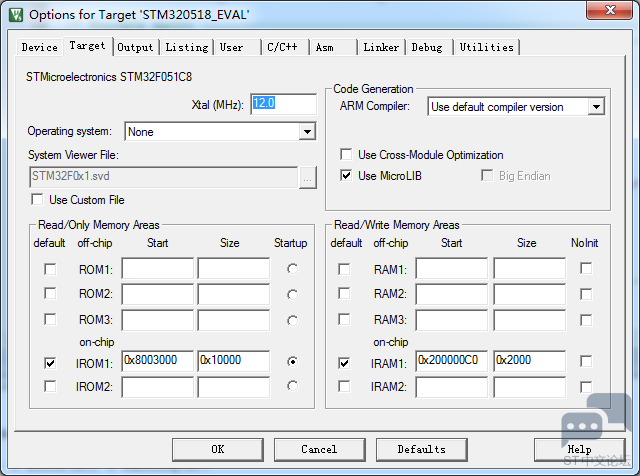640x476 pixels.
Task: Enable NoInit for RAM1
Action: coord(586,269)
